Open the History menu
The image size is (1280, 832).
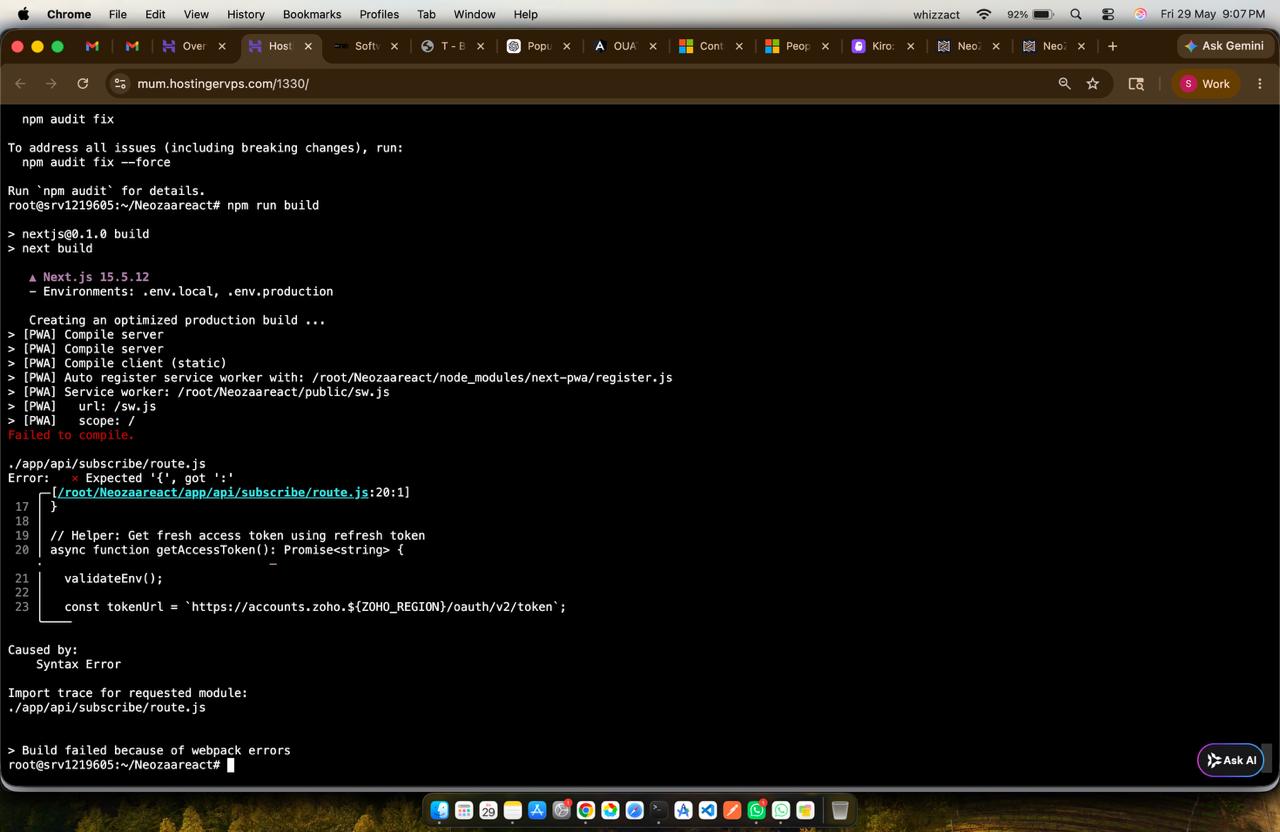tap(245, 14)
